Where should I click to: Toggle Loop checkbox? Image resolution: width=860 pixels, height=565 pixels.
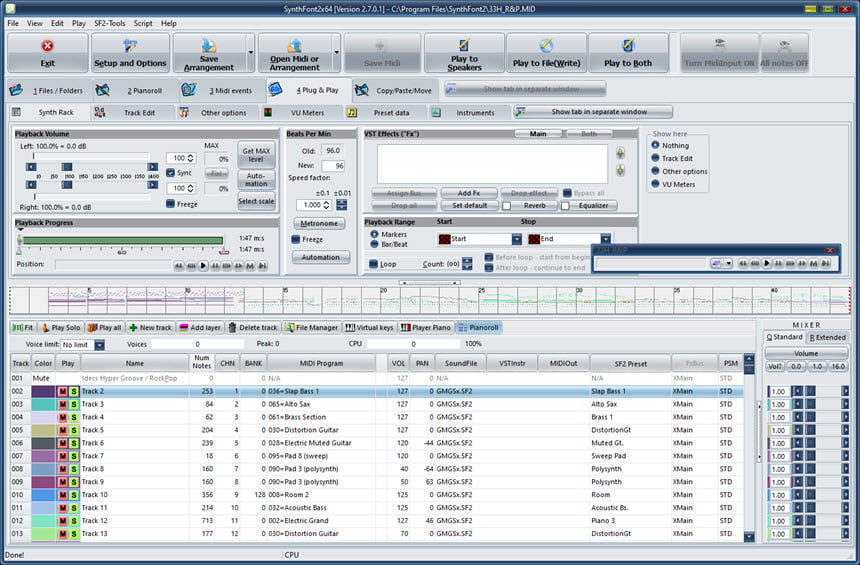pos(374,264)
